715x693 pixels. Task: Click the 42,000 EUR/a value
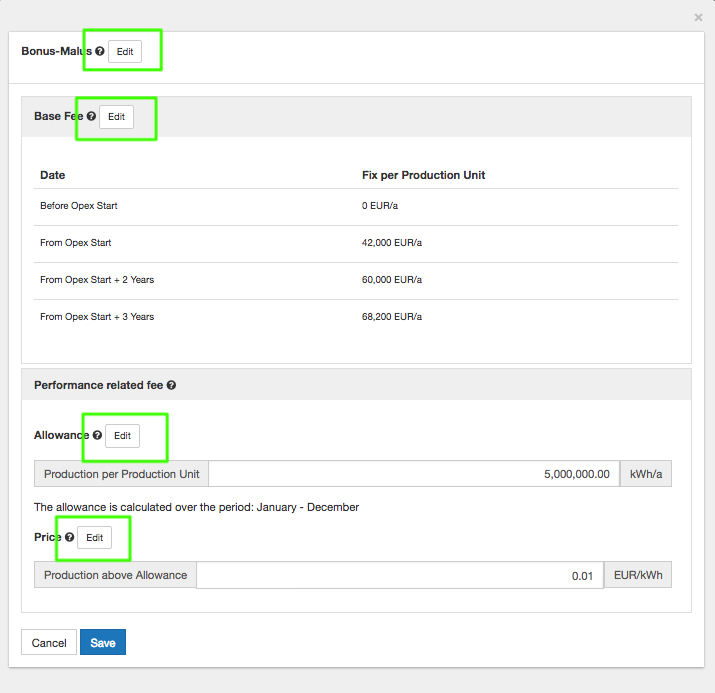click(392, 243)
